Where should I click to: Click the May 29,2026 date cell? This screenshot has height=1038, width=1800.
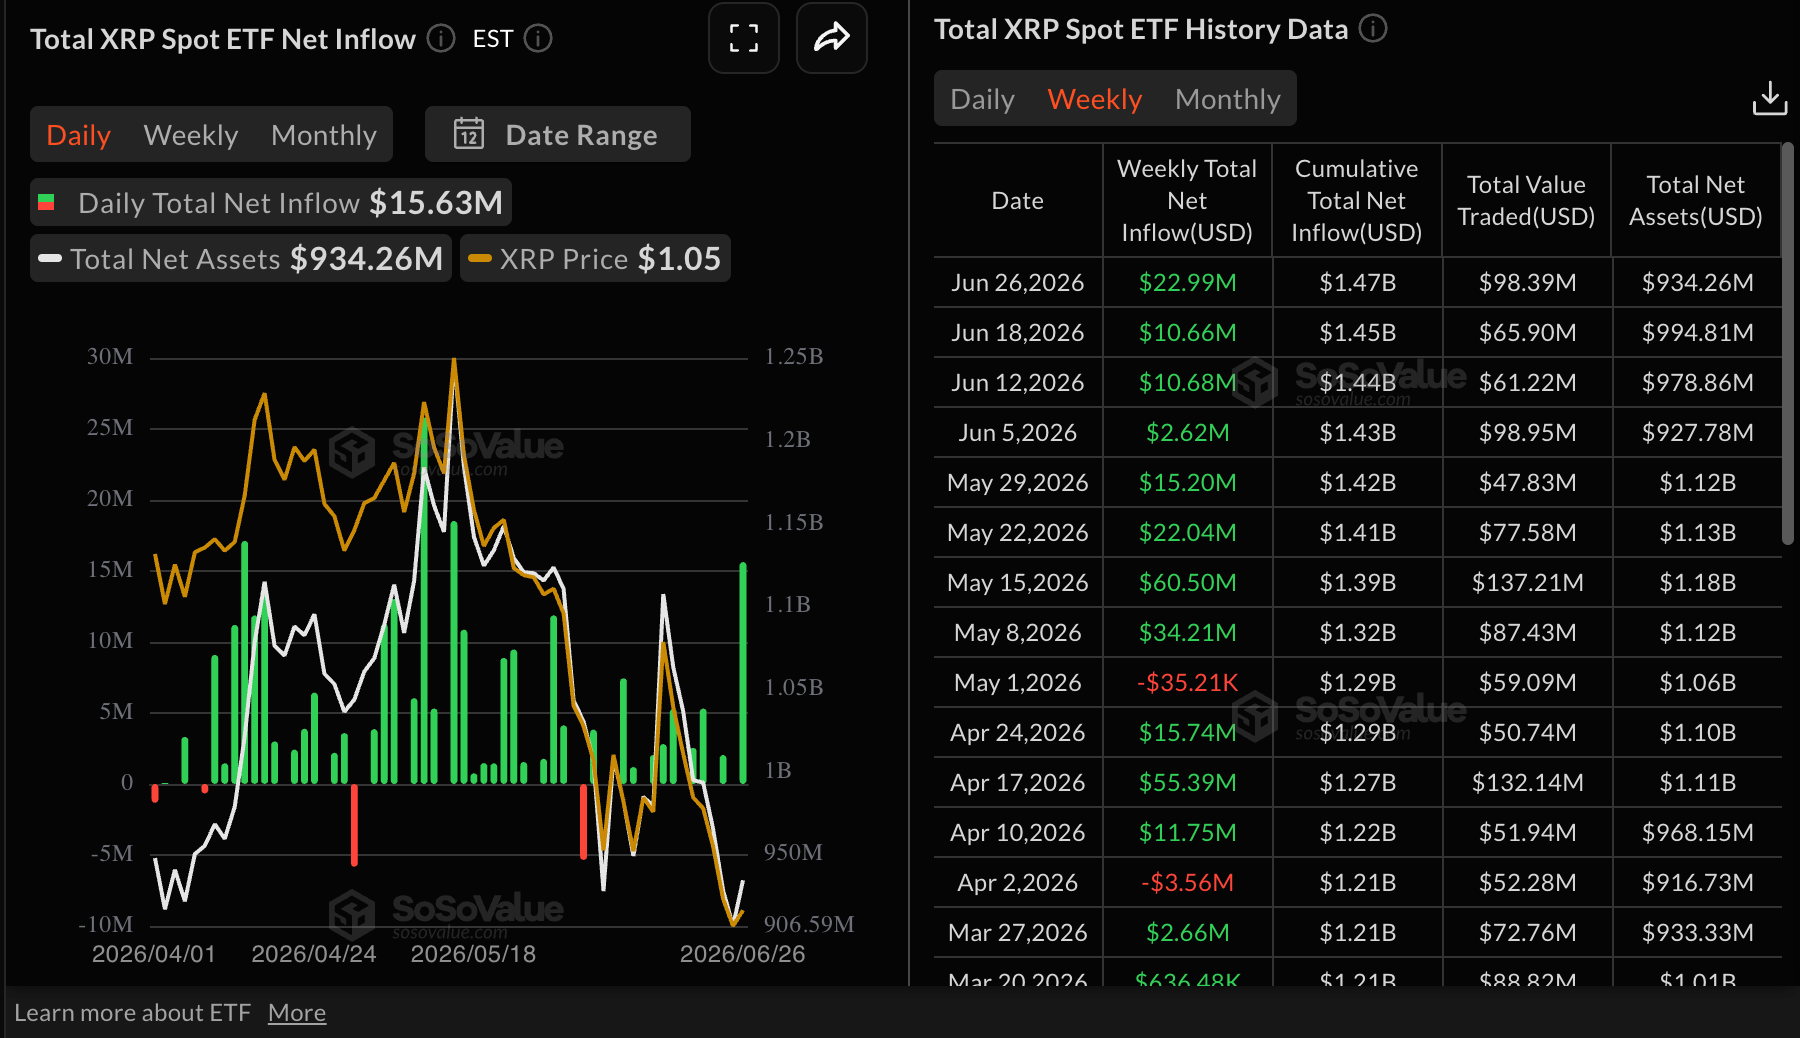tap(1018, 483)
